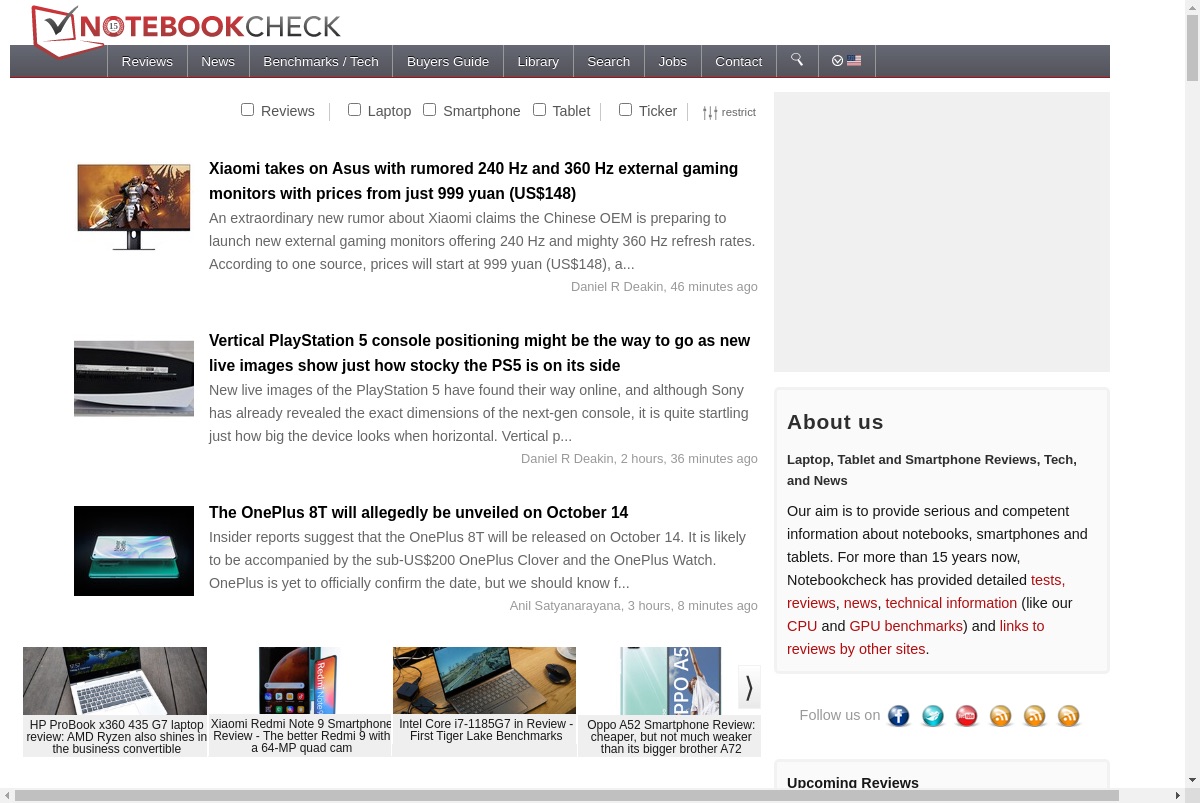The image size is (1200, 803).
Task: Open the language selector with US flag
Action: (x=847, y=61)
